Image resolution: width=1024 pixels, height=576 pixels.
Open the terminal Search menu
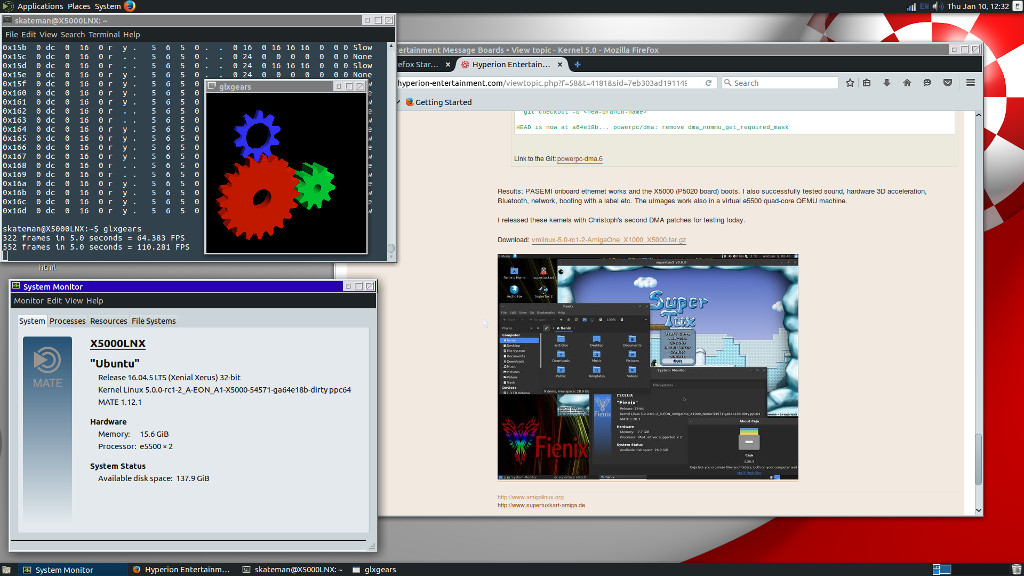pyautogui.click(x=72, y=35)
